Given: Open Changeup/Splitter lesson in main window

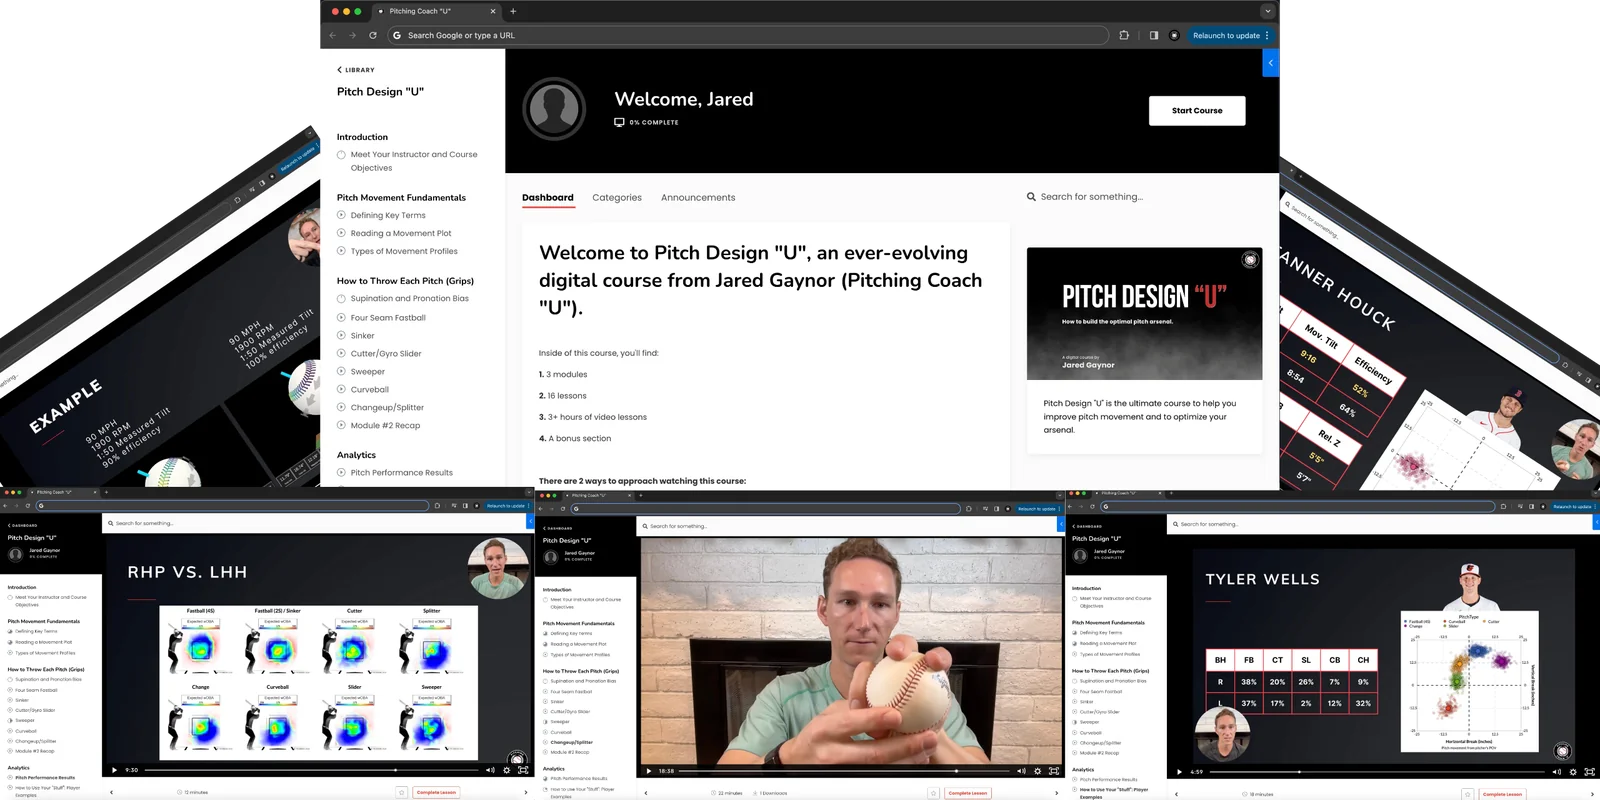Looking at the screenshot, I should pos(387,407).
